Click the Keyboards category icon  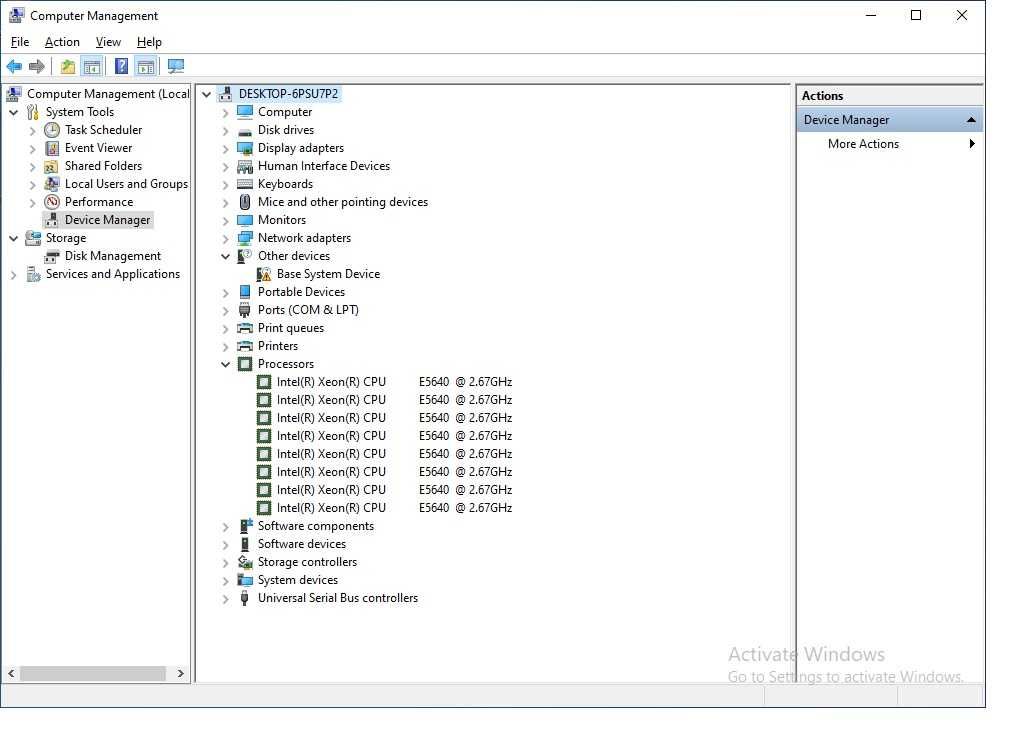pyautogui.click(x=245, y=184)
